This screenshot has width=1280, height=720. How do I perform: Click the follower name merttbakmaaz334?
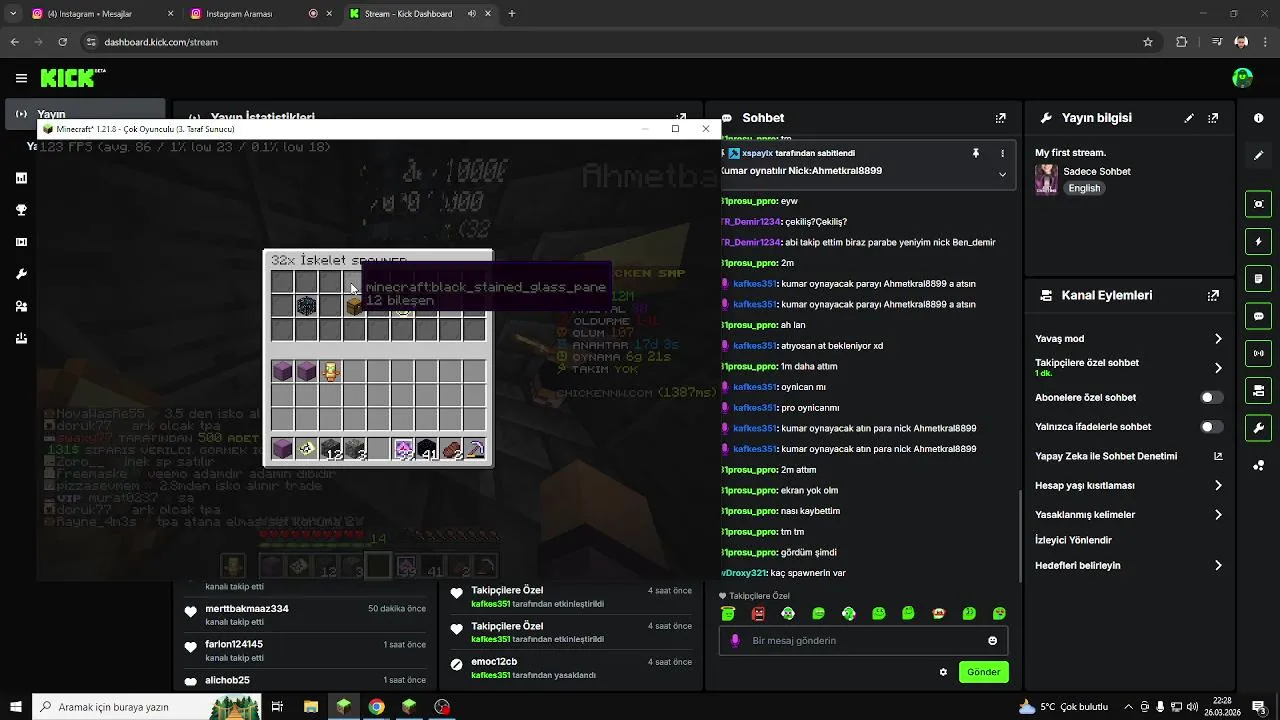click(x=247, y=609)
